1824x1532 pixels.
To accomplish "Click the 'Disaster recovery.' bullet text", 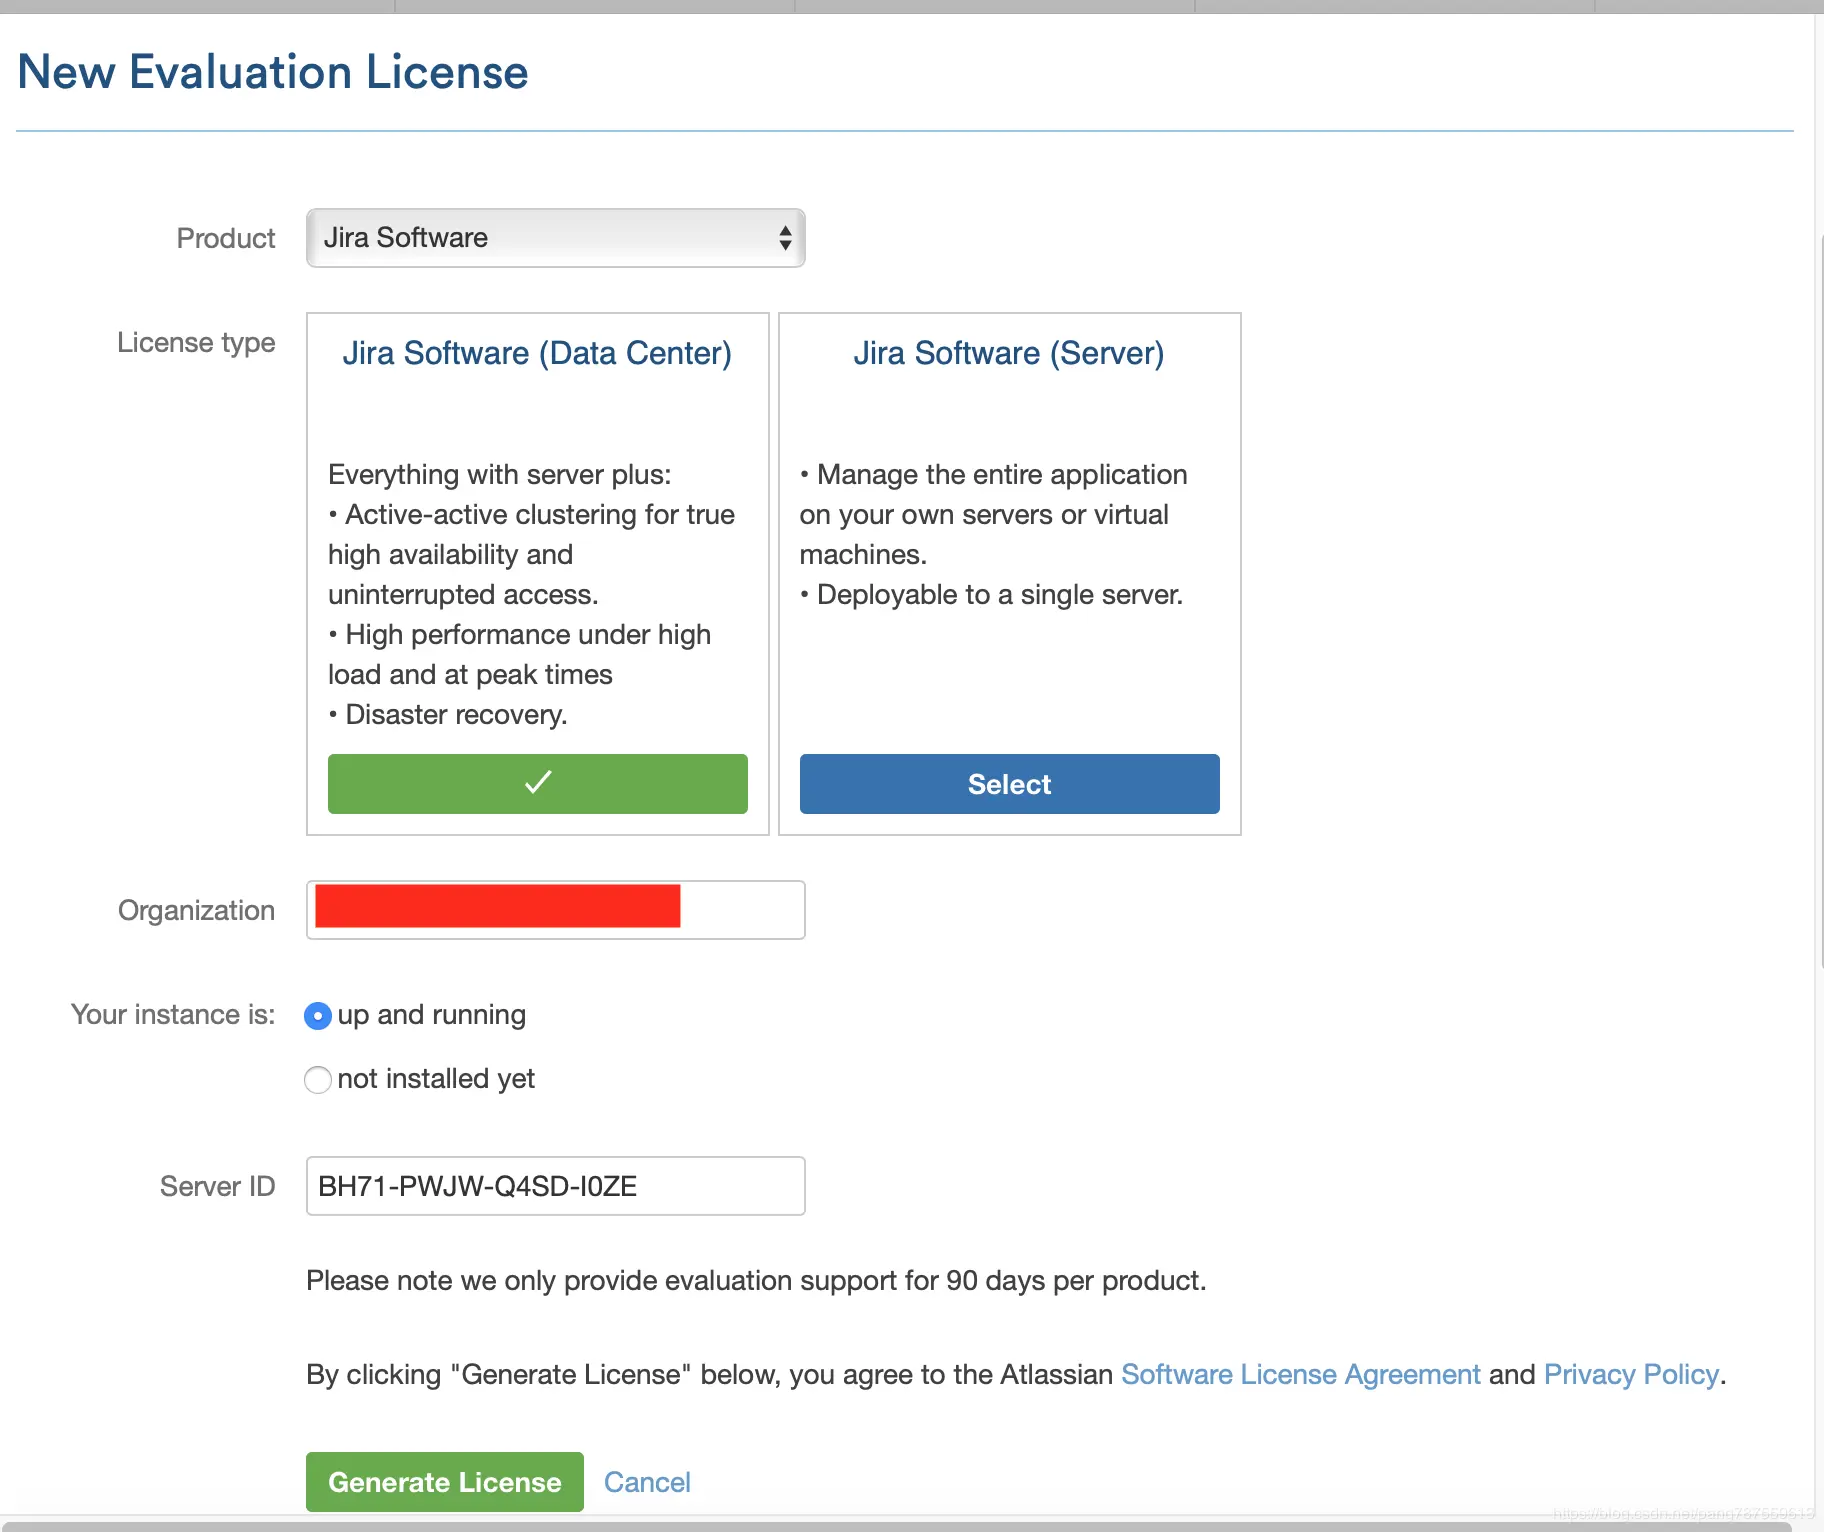I will pyautogui.click(x=456, y=714).
